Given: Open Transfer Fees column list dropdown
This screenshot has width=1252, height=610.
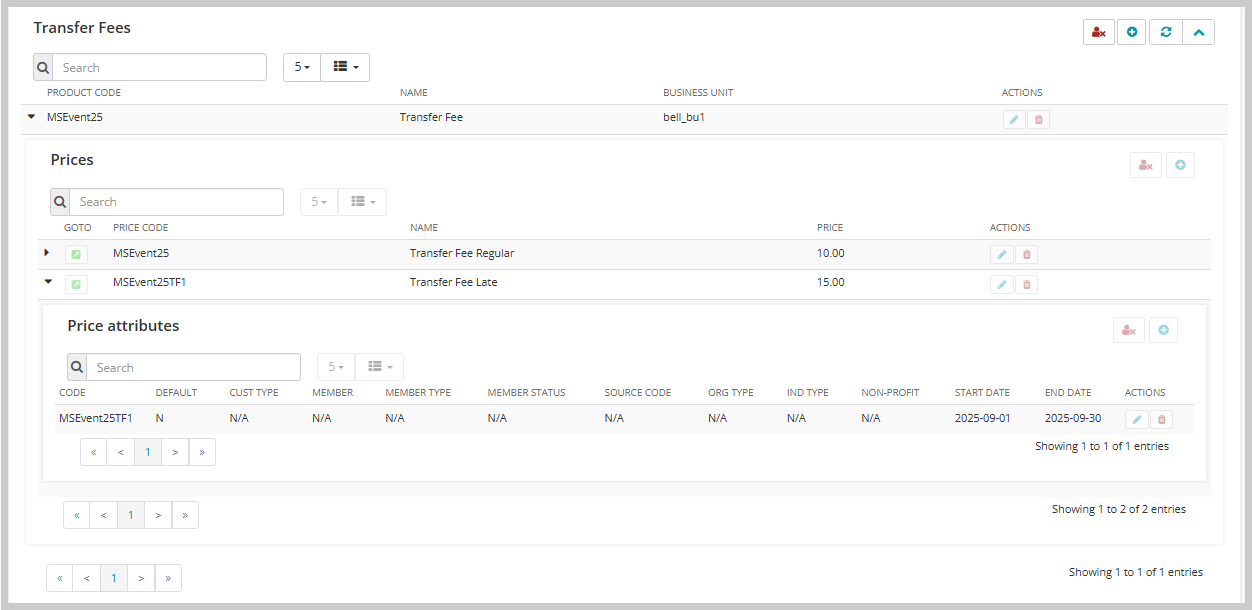Looking at the screenshot, I should pos(345,67).
